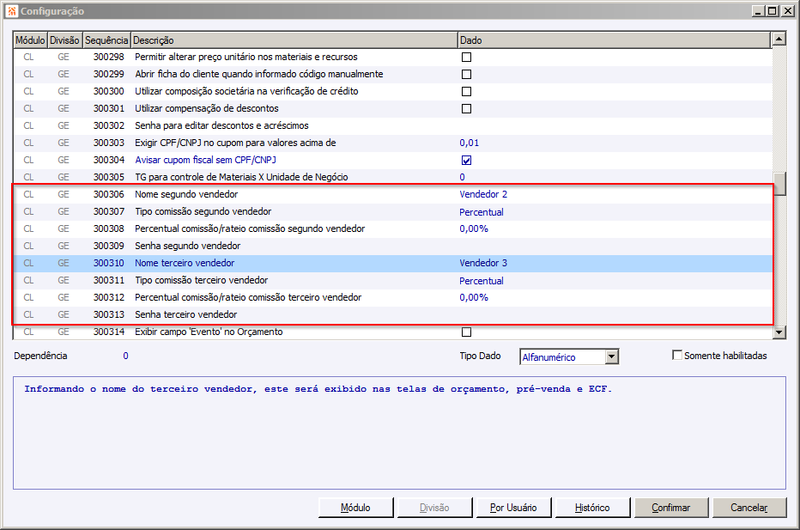Click the Módulo column header
The image size is (800, 530).
(x=30, y=40)
